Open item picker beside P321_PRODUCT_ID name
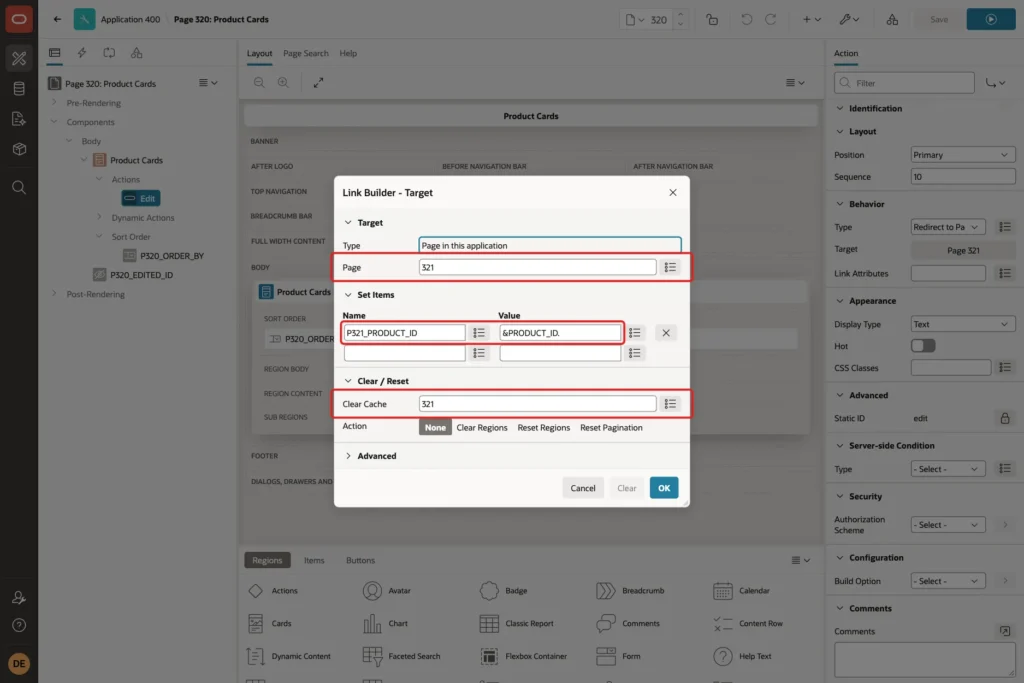This screenshot has height=683, width=1024. click(479, 333)
